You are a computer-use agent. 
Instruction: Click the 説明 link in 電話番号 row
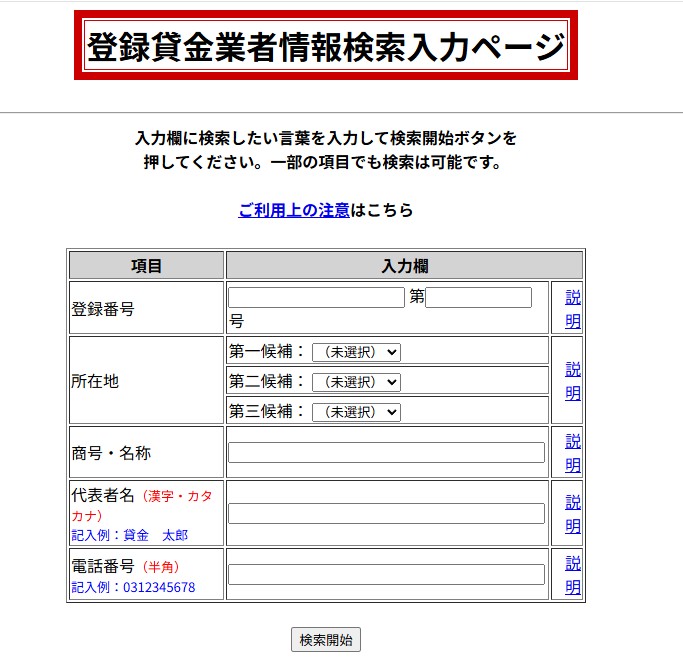point(573,575)
